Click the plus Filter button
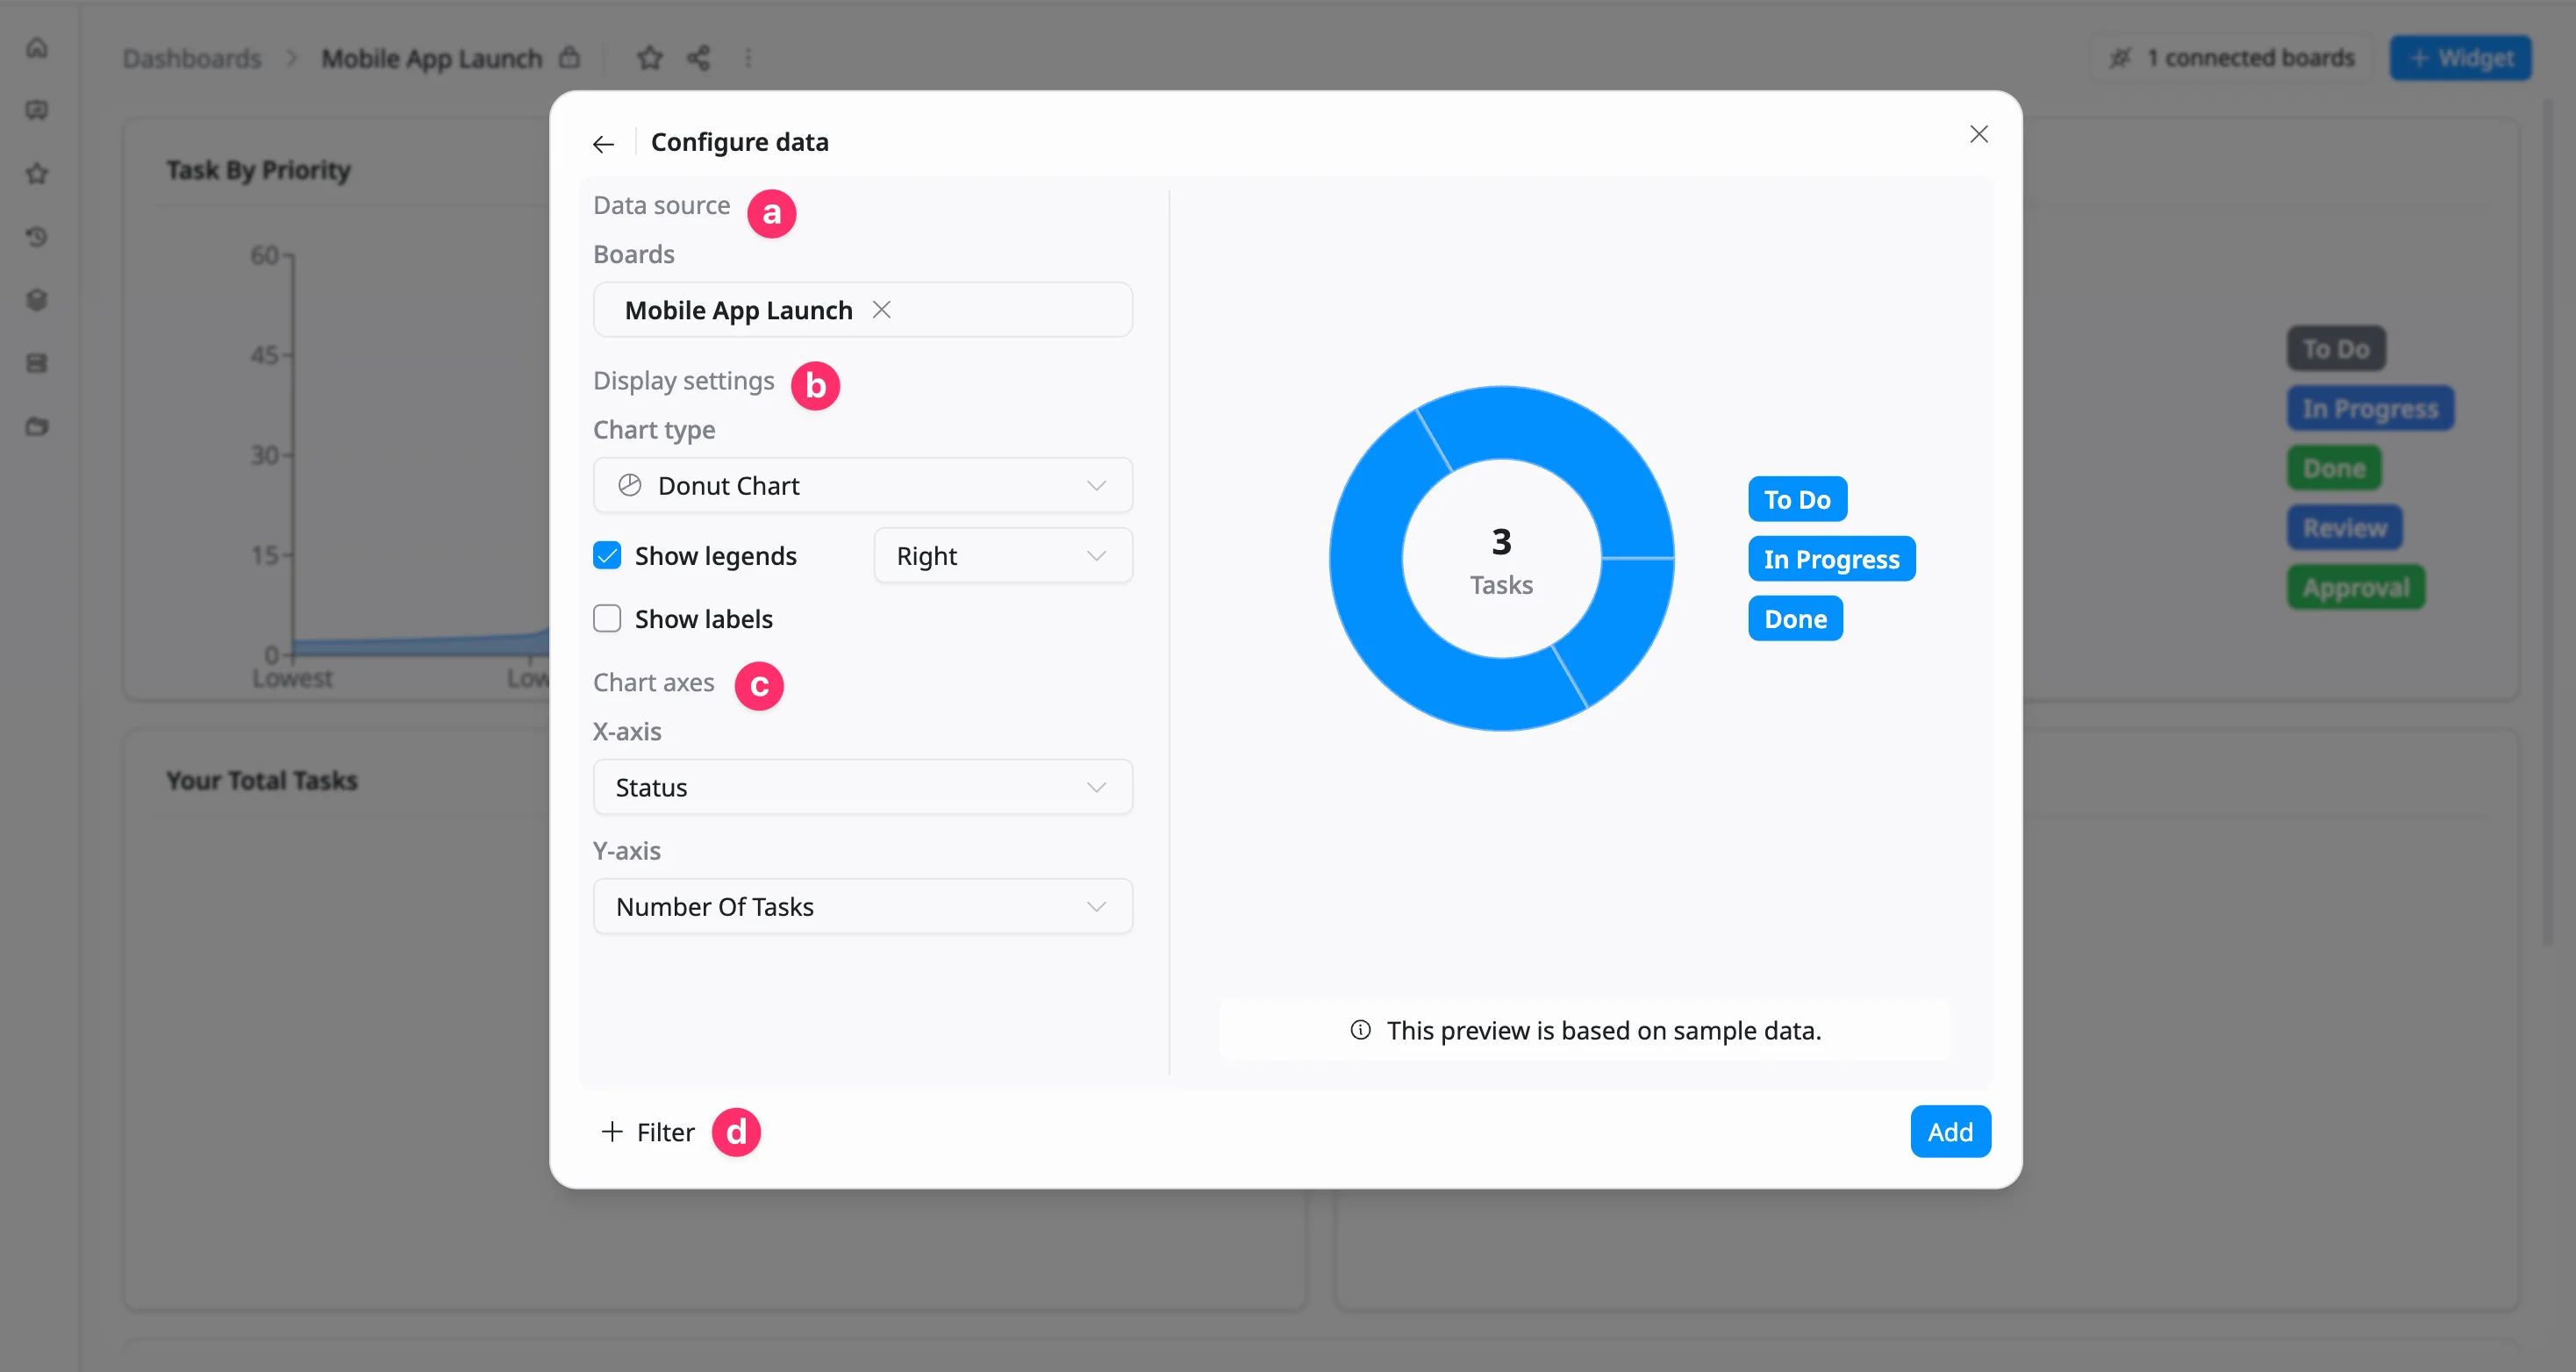Image resolution: width=2576 pixels, height=1372 pixels. click(x=647, y=1131)
